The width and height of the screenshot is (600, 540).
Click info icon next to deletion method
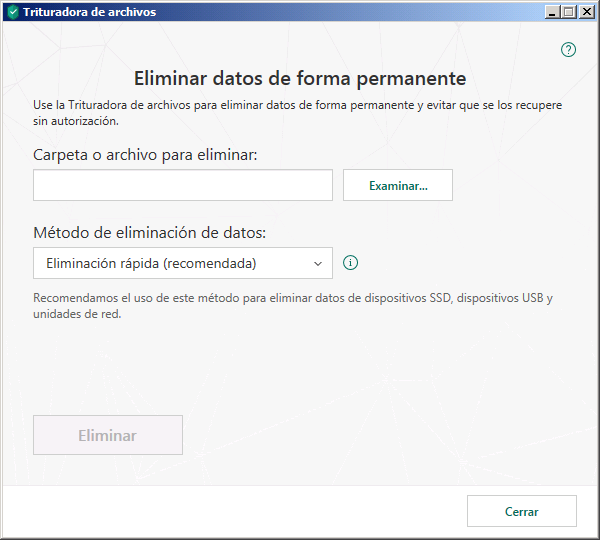tap(350, 263)
